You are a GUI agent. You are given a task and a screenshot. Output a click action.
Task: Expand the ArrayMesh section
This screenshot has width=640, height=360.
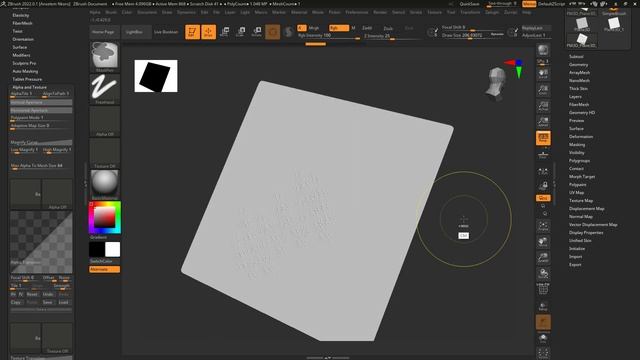coord(579,73)
